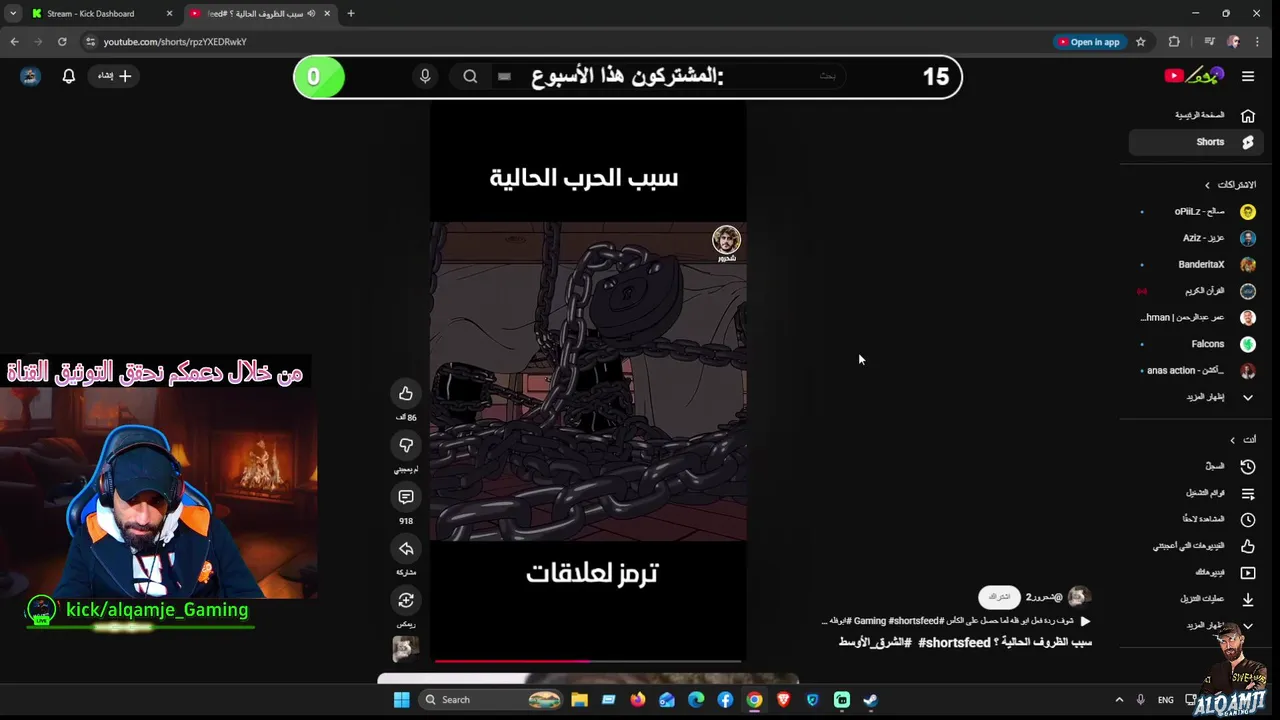Mute the YouTube tab via speaker icon
This screenshot has height=720, width=1280.
311,13
